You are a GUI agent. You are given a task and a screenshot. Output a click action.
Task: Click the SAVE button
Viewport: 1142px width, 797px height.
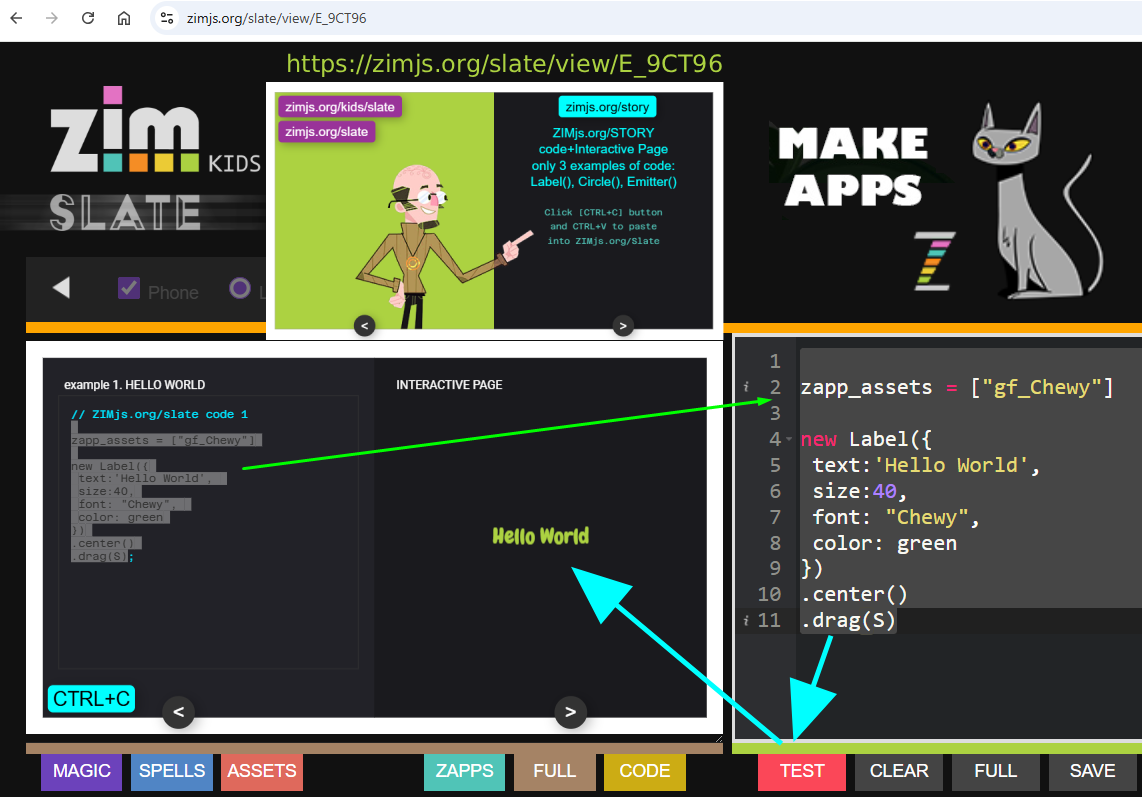tap(1092, 771)
